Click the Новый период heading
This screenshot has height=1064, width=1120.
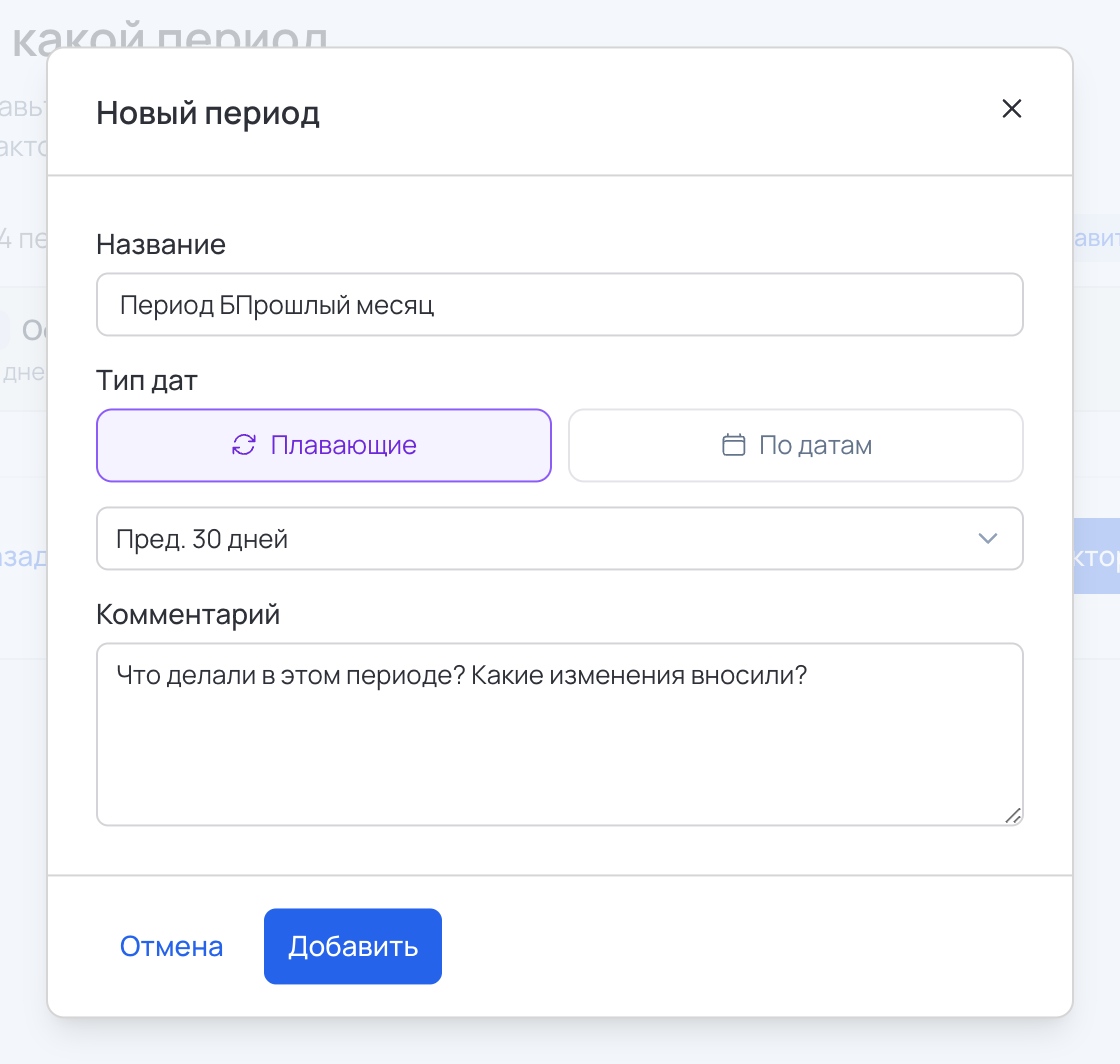(x=208, y=114)
